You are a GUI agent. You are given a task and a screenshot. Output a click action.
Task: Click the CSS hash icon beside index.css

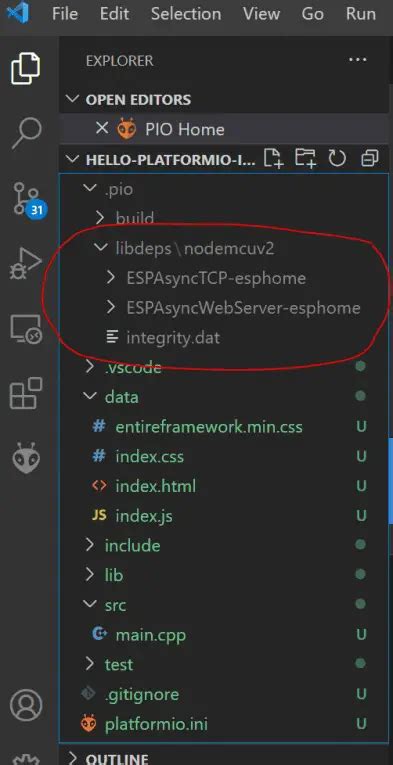(98, 457)
